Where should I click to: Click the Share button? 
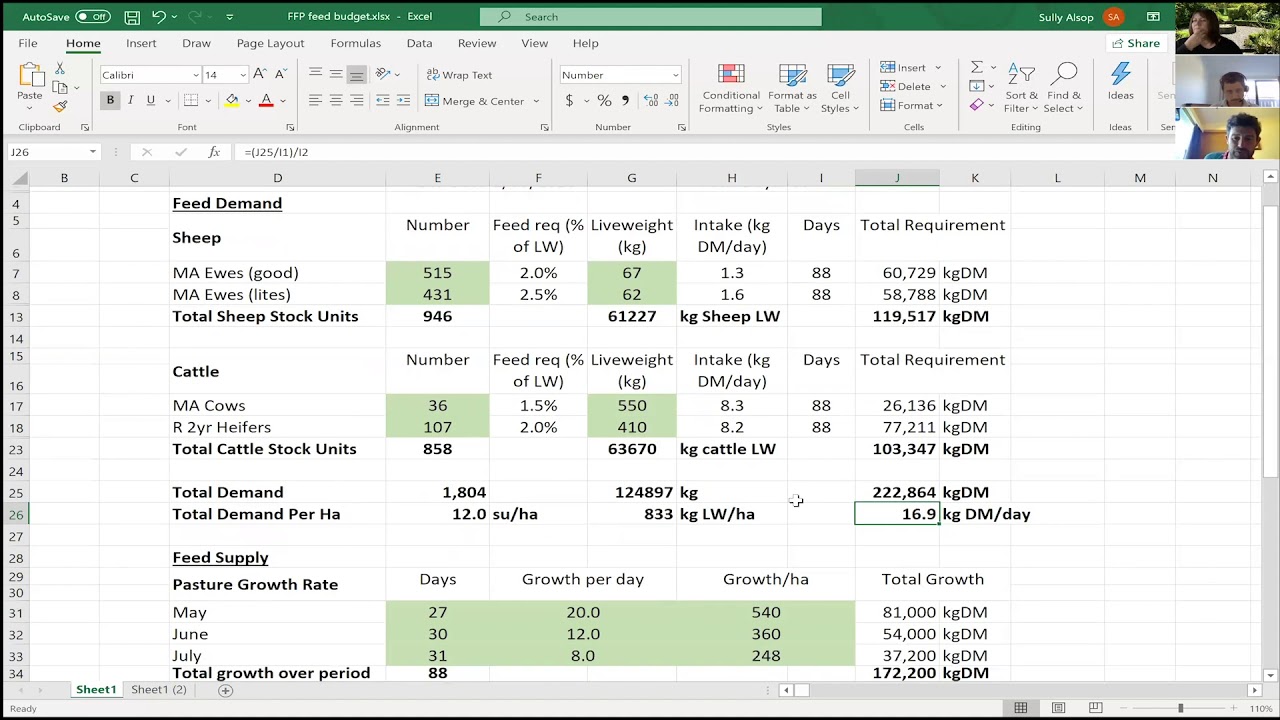pos(1136,43)
